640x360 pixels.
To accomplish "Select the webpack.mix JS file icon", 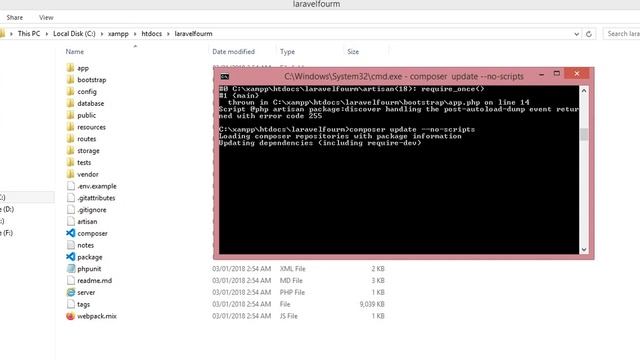I will 71,316.
